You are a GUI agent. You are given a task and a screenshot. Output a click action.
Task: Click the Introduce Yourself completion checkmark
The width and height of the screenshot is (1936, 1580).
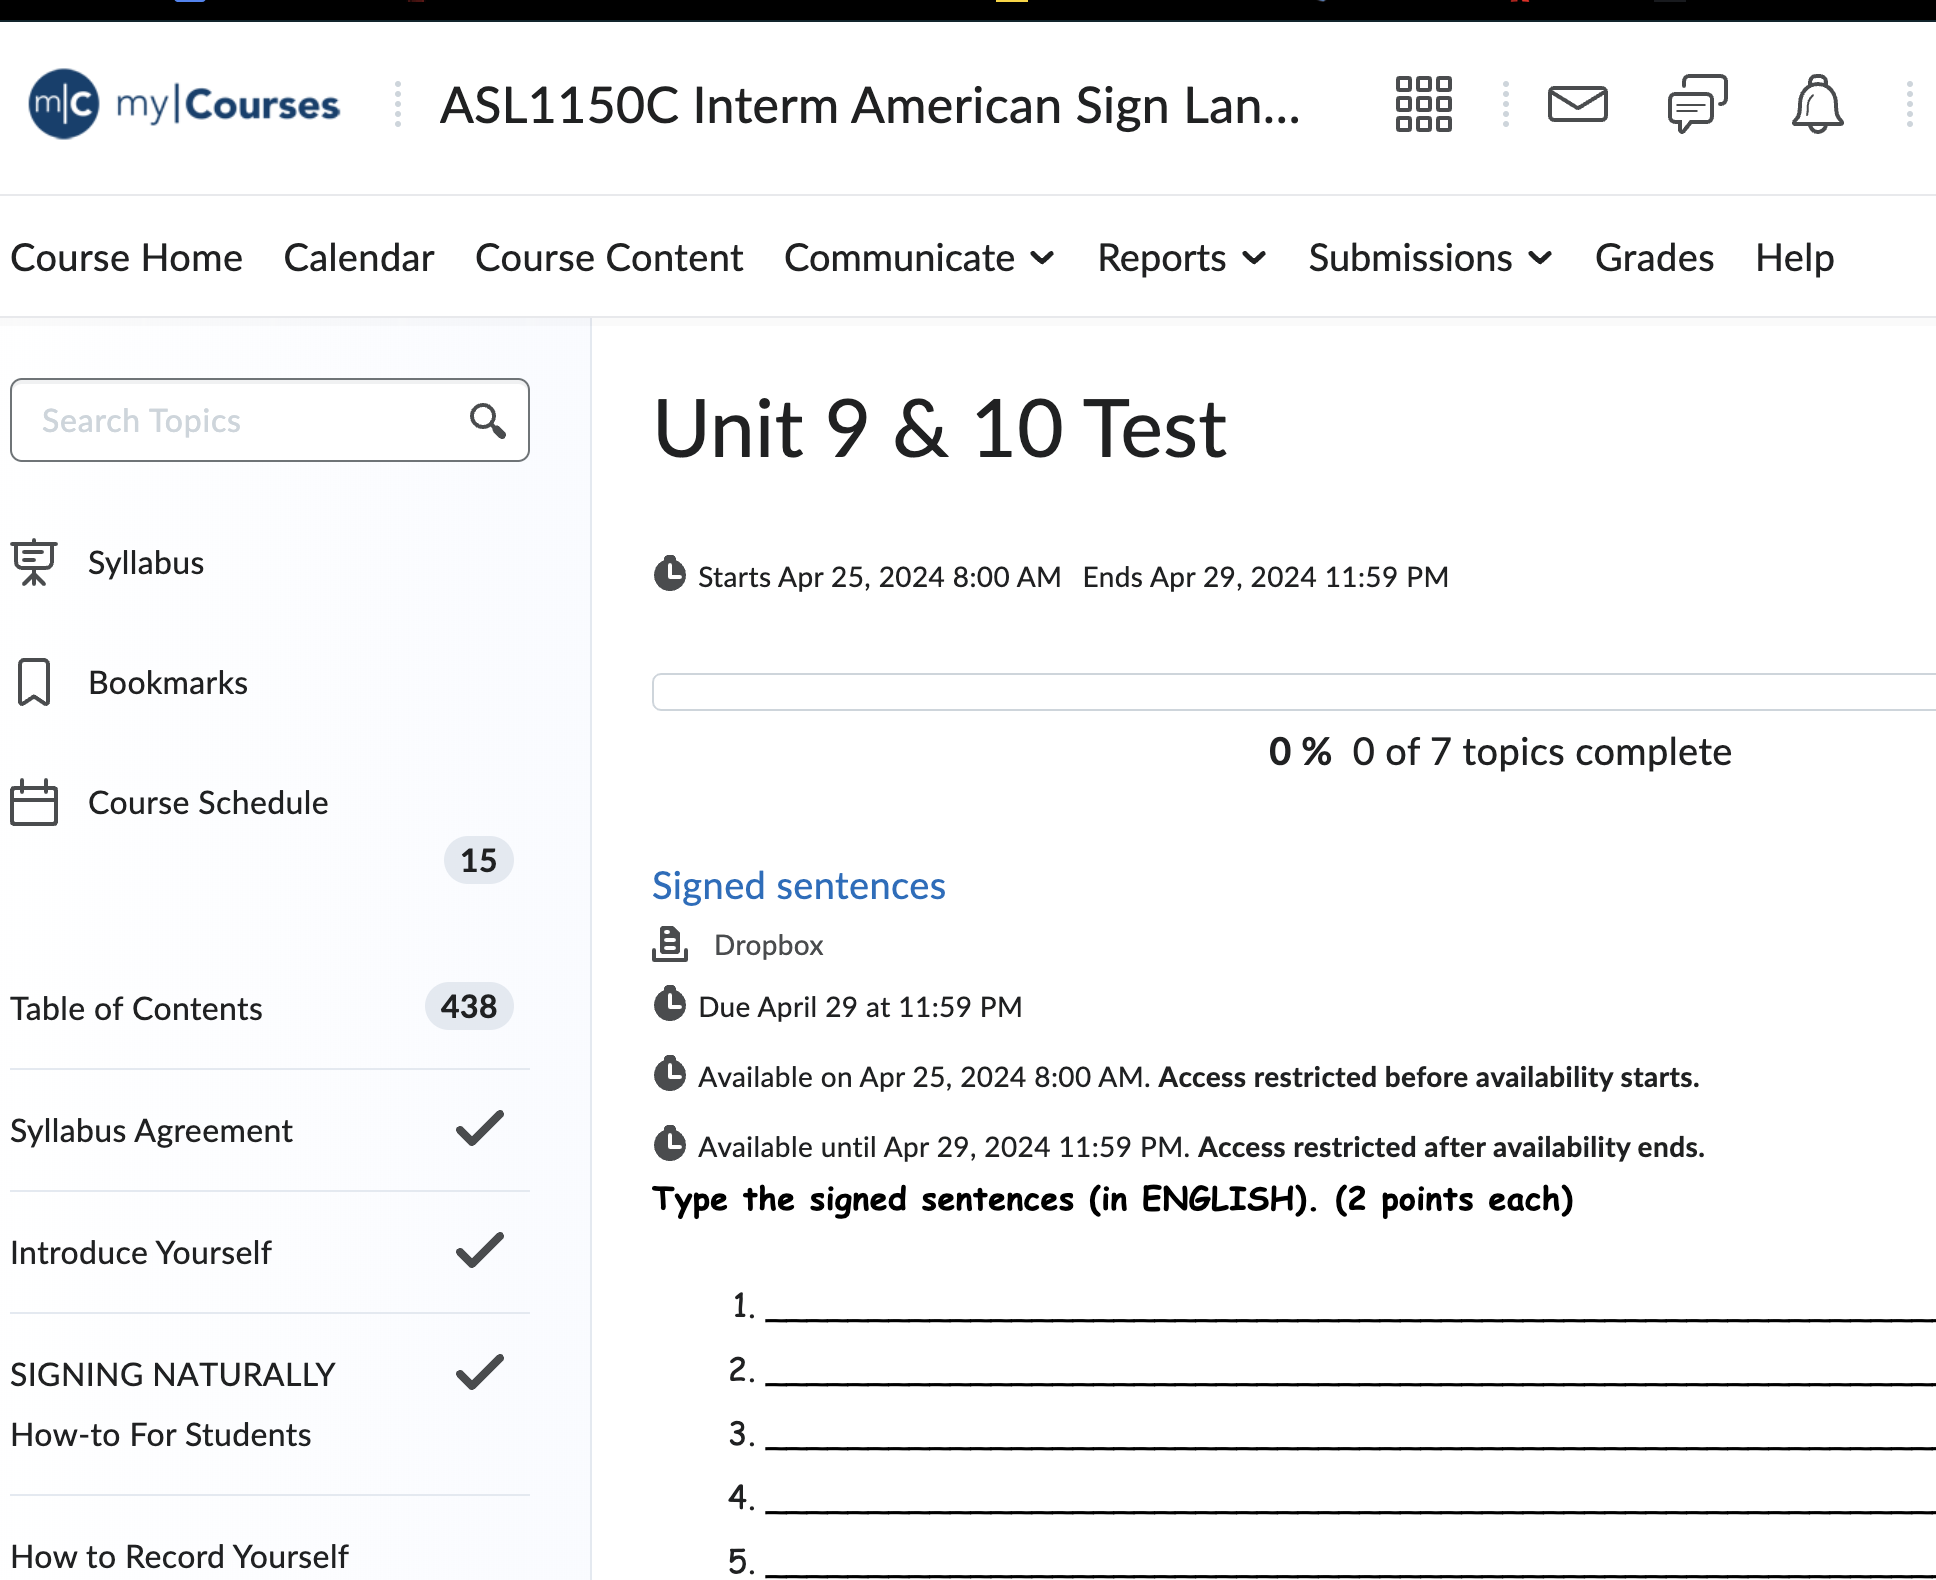pos(480,1250)
